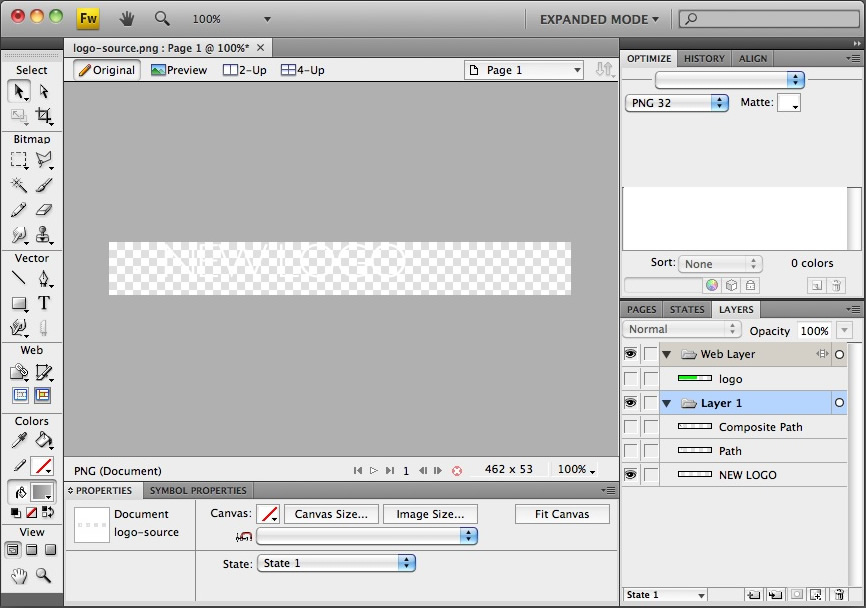Open the Page 1 dropdown
The width and height of the screenshot is (866, 608).
[x=524, y=70]
